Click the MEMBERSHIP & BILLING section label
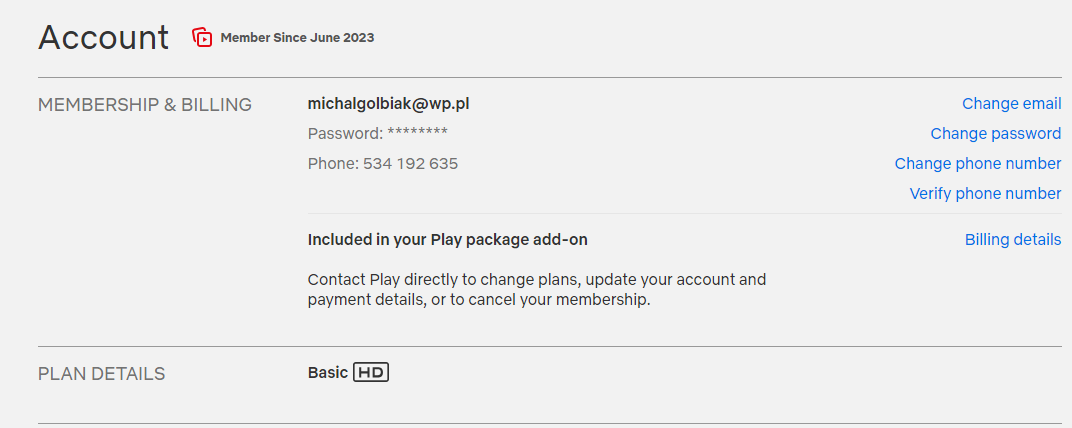1072x428 pixels. click(x=145, y=105)
